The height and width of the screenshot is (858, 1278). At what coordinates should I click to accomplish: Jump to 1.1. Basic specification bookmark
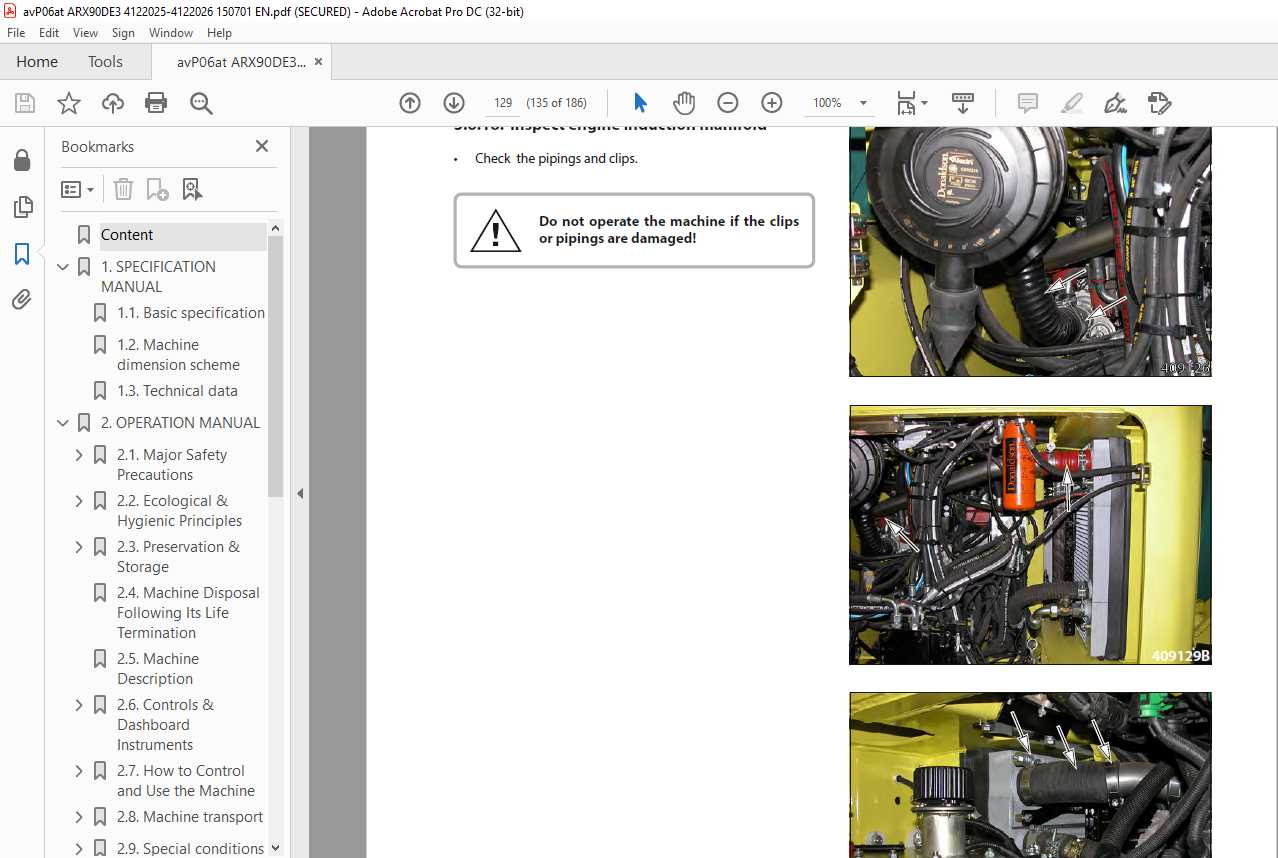point(191,313)
